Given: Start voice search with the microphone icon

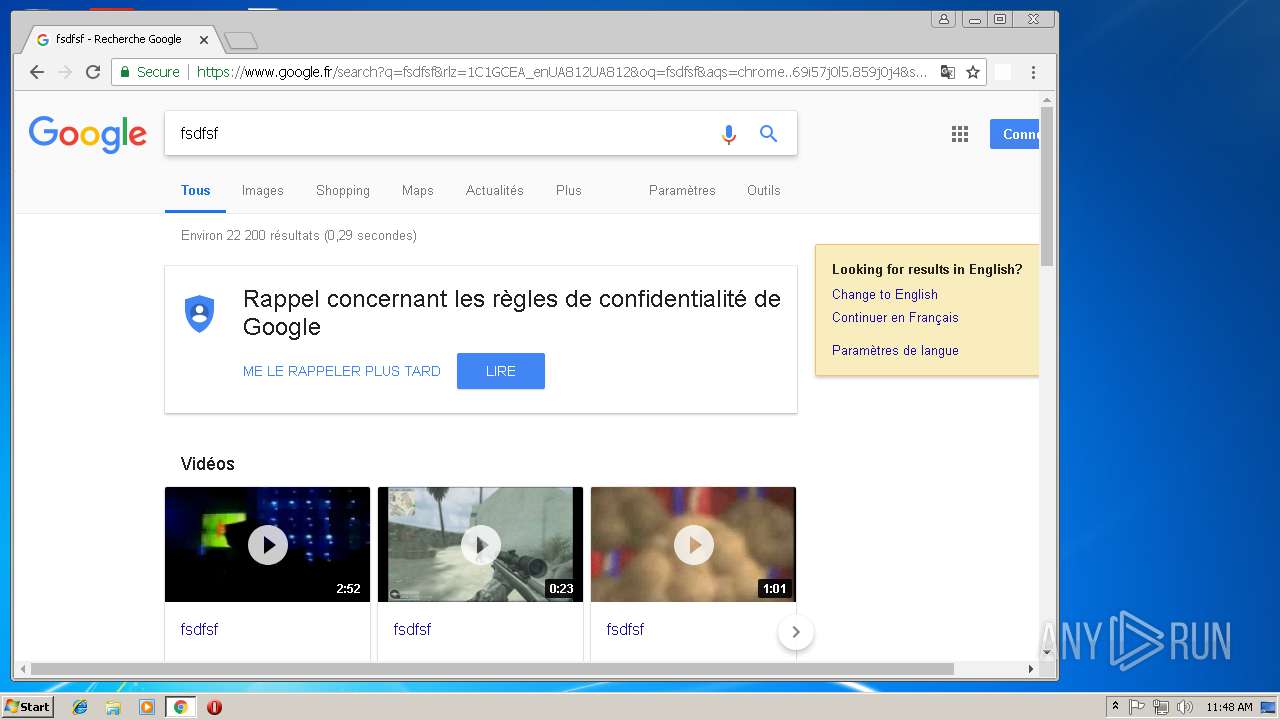Looking at the screenshot, I should (x=729, y=134).
